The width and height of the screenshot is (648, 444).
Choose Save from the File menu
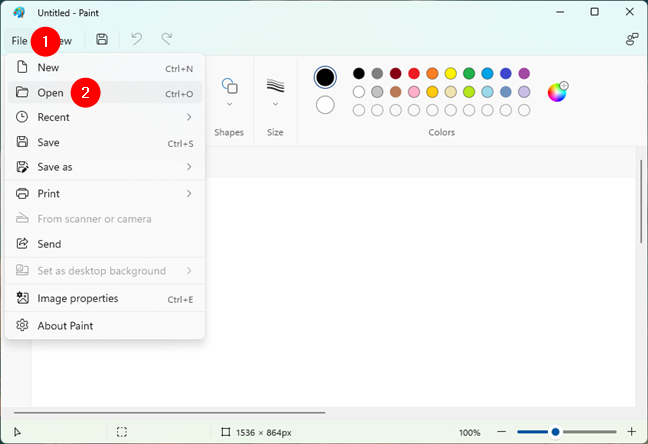pos(105,143)
